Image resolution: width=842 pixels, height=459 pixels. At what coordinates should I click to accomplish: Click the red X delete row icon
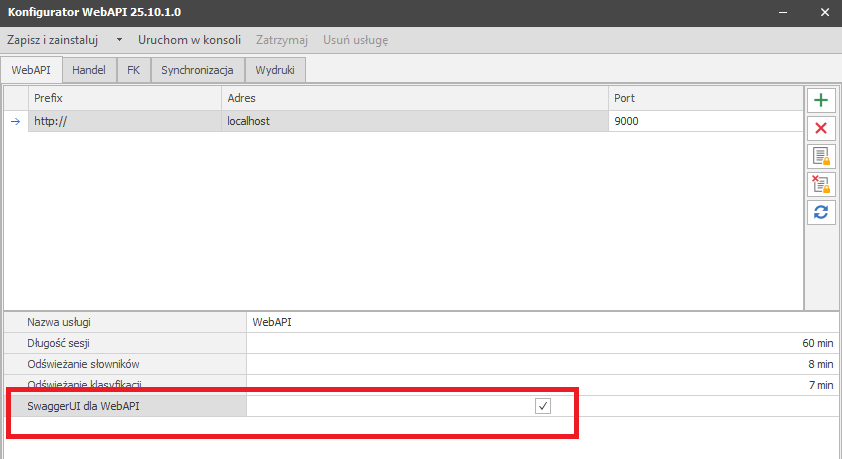[x=821, y=128]
